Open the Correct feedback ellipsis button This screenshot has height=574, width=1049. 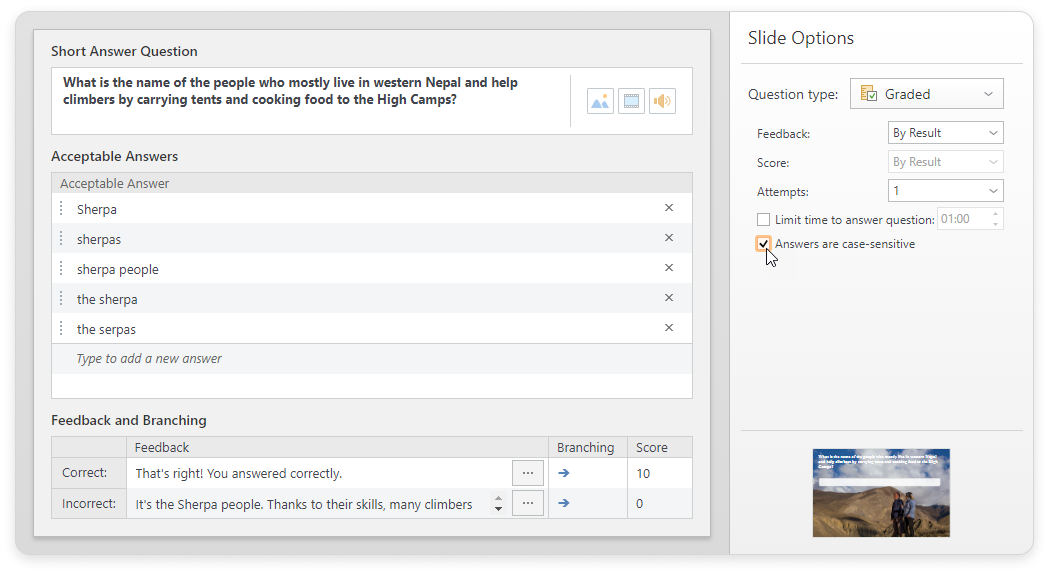coord(528,473)
